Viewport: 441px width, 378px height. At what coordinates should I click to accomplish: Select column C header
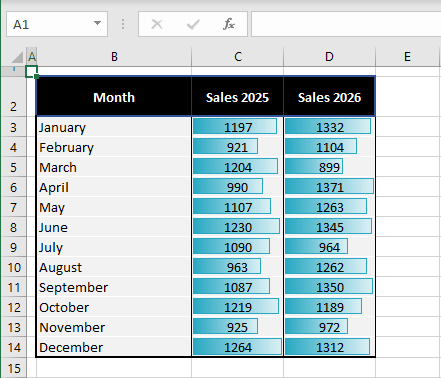[238, 57]
